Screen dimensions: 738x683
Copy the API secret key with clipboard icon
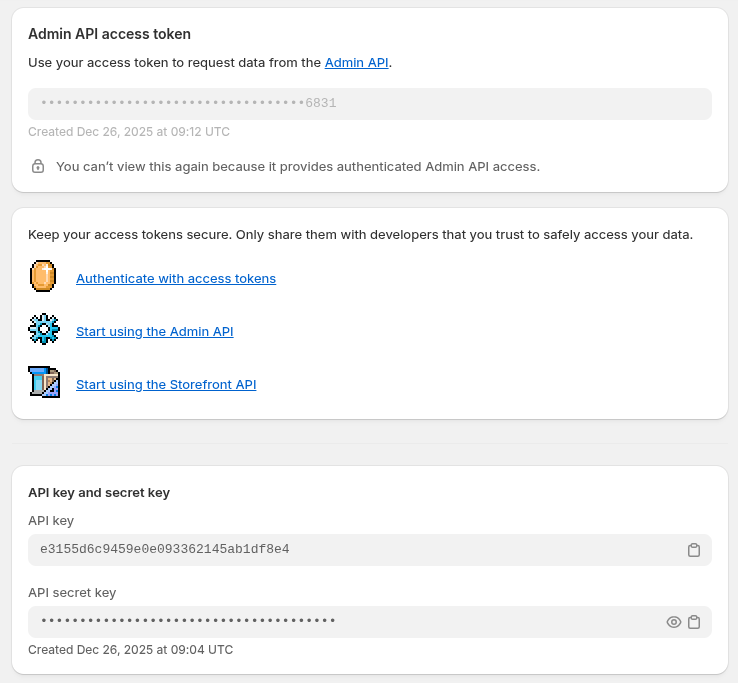[694, 622]
